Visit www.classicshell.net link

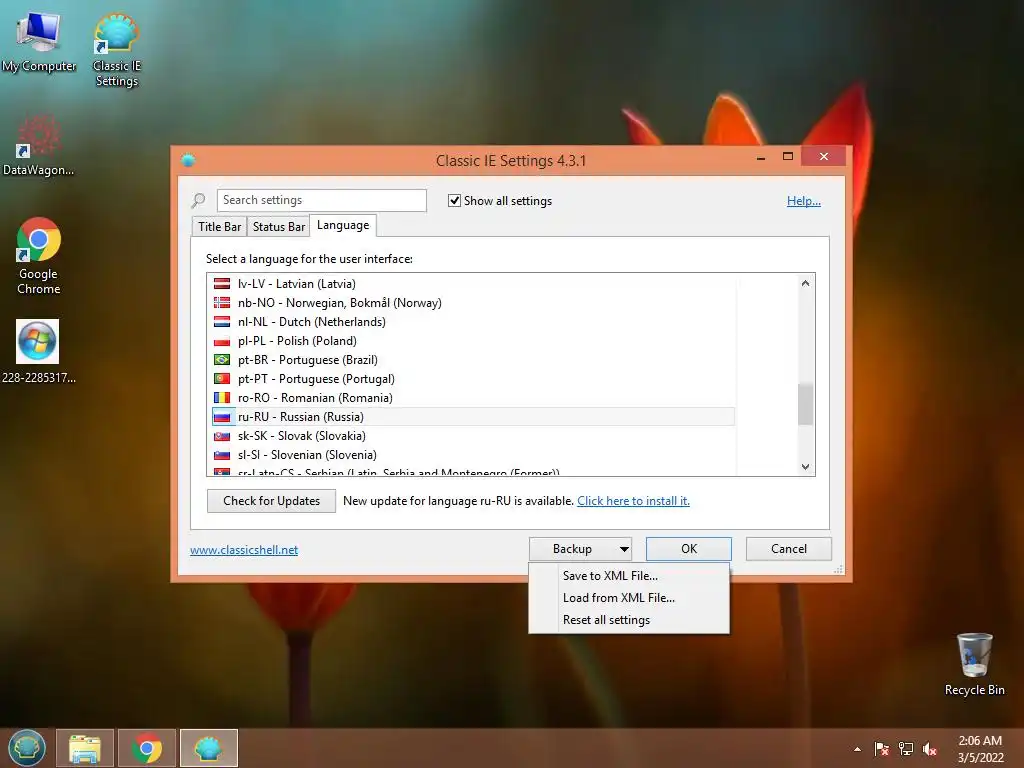[244, 550]
